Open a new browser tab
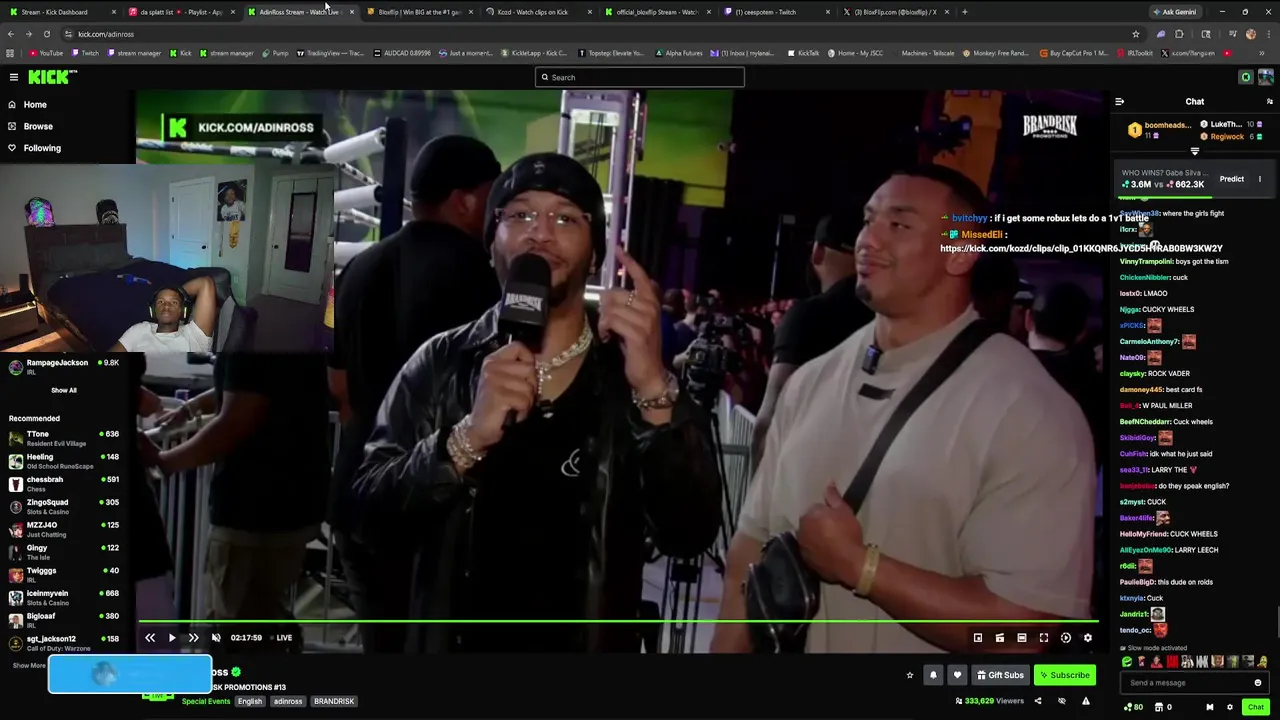This screenshot has height=720, width=1280. point(965,12)
